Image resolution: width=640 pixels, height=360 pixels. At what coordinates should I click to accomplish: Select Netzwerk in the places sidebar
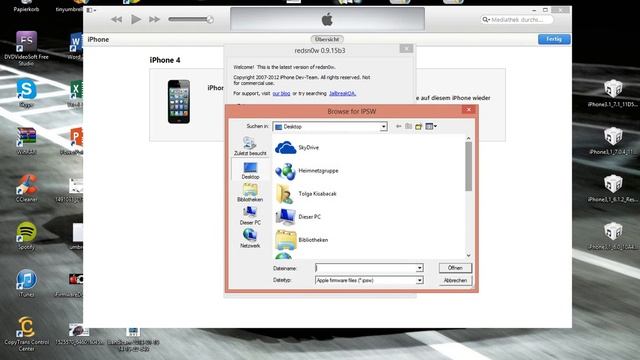point(250,239)
